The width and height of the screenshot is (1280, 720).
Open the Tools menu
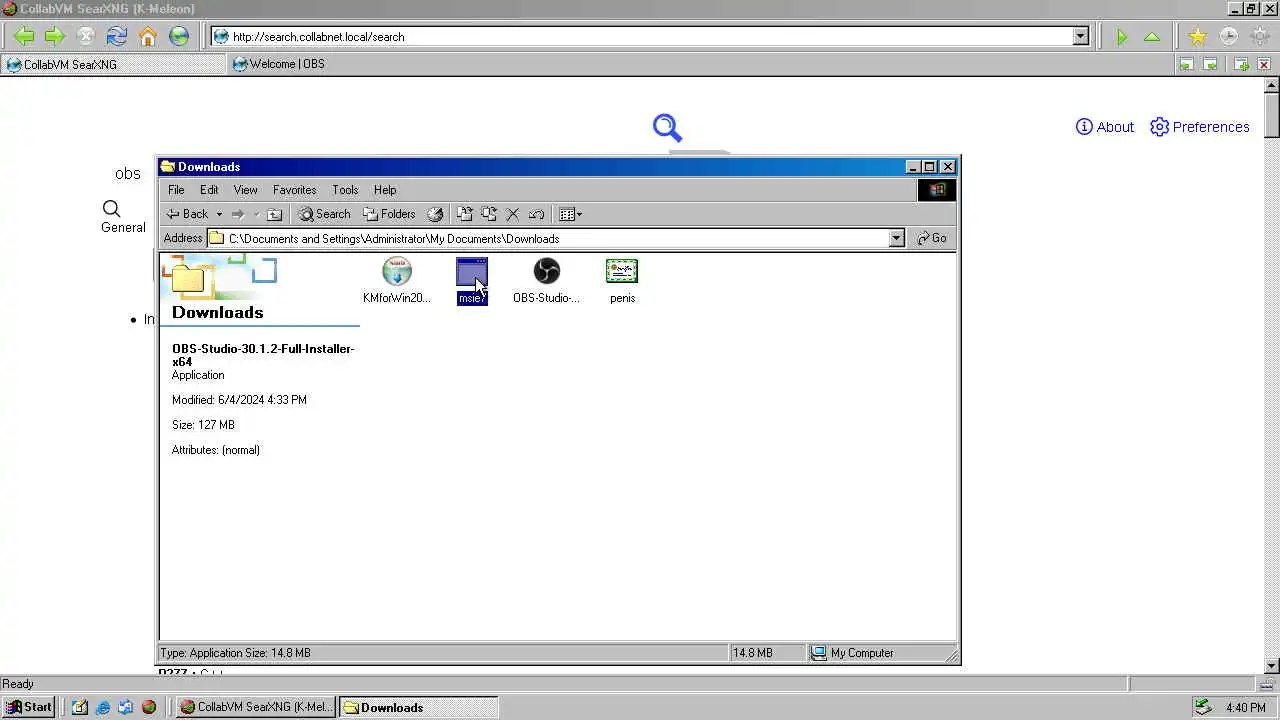click(x=345, y=190)
